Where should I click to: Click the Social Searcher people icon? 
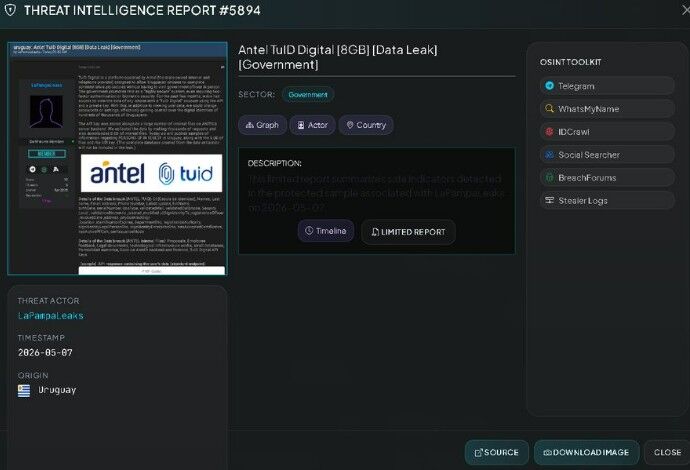(x=549, y=154)
